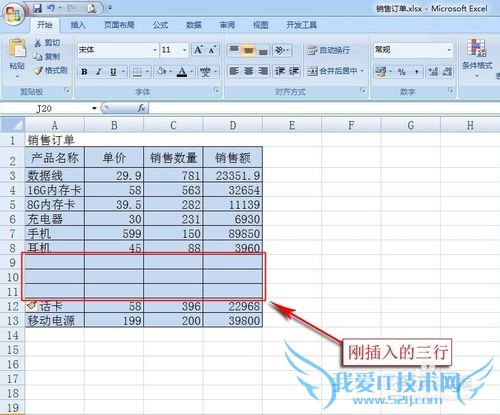Image resolution: width=500 pixels, height=415 pixels.
Task: Open the 公式 tab
Action: coord(160,25)
